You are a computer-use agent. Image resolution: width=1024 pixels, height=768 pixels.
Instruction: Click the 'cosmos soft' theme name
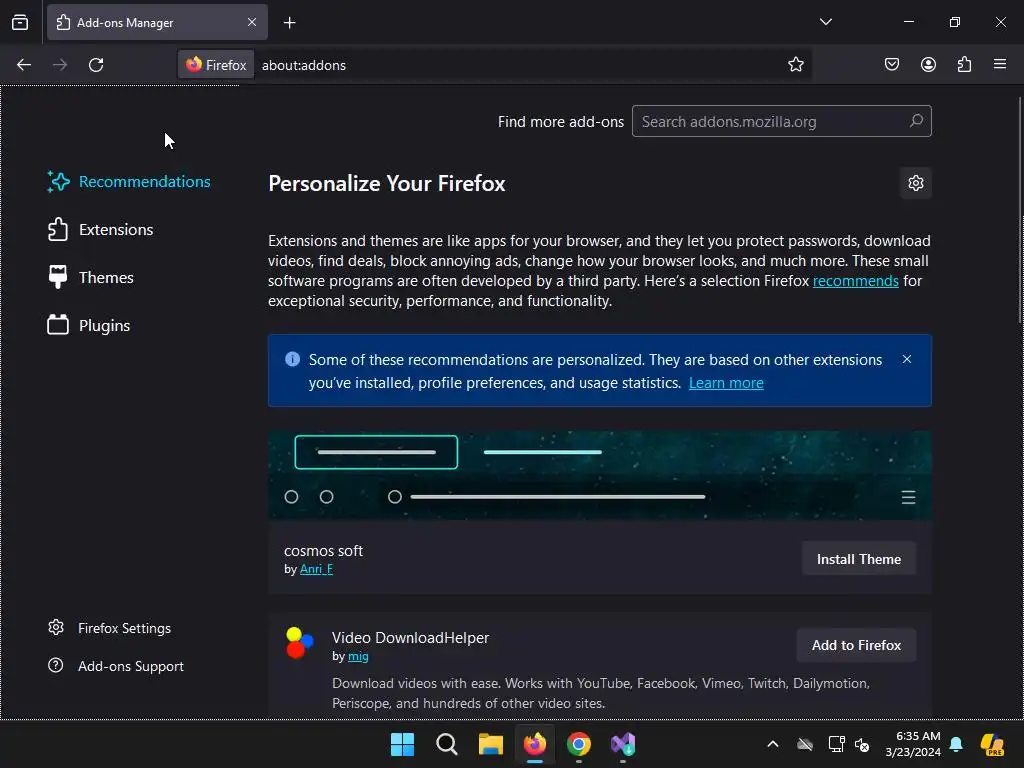(x=323, y=551)
